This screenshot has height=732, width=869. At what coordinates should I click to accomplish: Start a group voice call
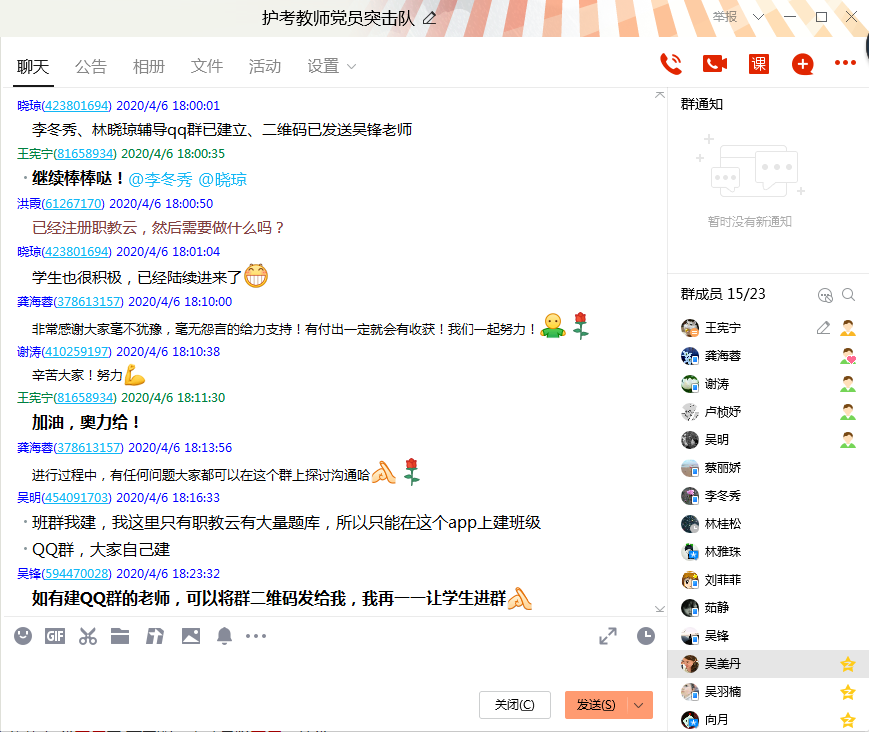click(670, 65)
